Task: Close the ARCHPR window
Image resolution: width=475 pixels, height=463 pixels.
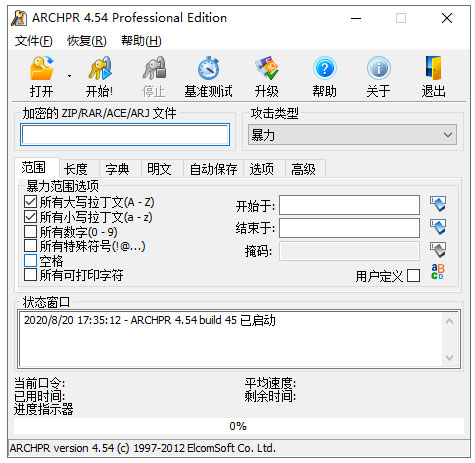Action: click(x=447, y=18)
